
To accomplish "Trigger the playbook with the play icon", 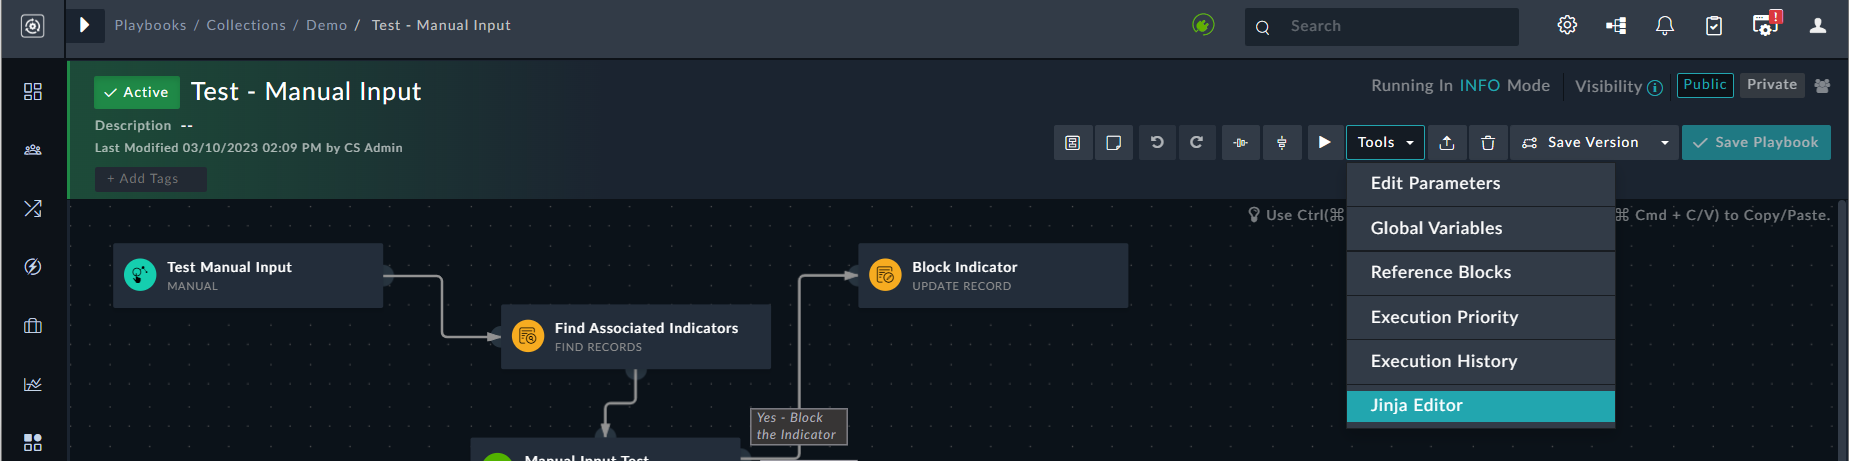I will [x=1325, y=142].
